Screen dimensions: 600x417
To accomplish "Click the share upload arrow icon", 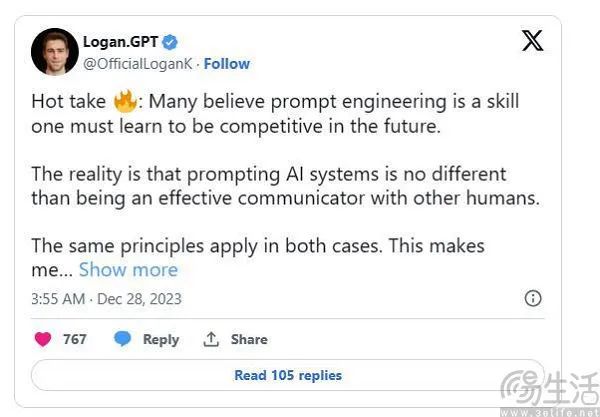I will pyautogui.click(x=211, y=339).
